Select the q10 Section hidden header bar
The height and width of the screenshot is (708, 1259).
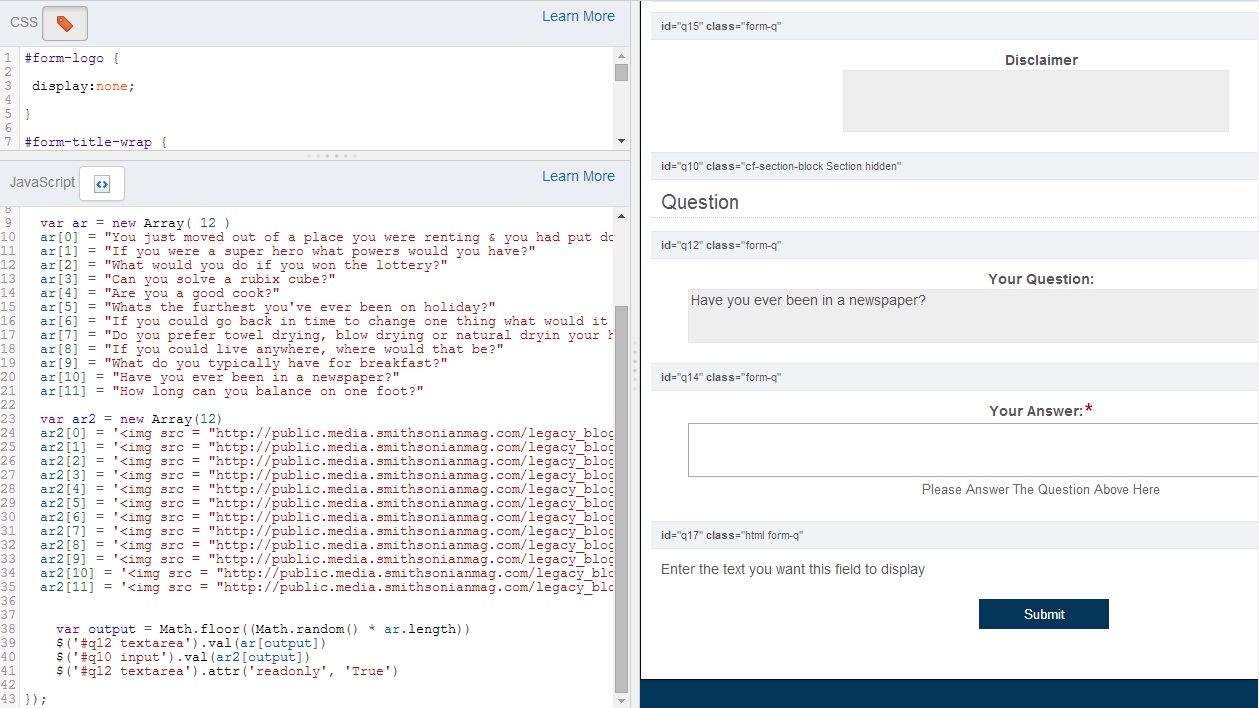tap(954, 166)
